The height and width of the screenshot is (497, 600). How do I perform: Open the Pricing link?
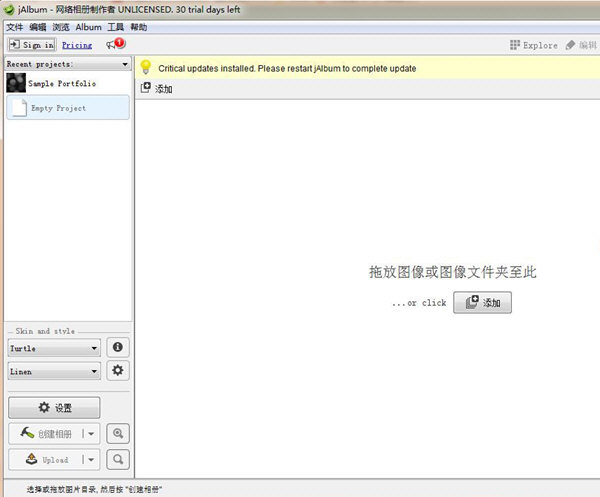pyautogui.click(x=77, y=45)
